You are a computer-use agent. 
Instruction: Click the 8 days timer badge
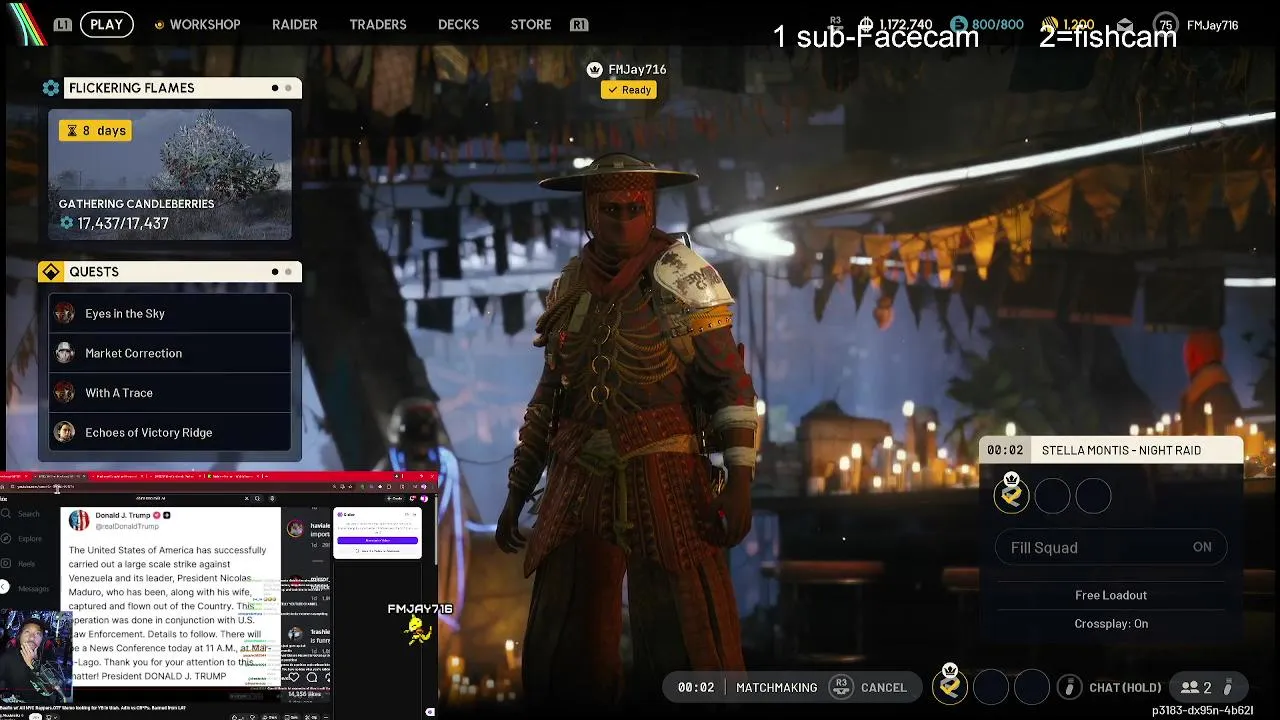point(95,130)
